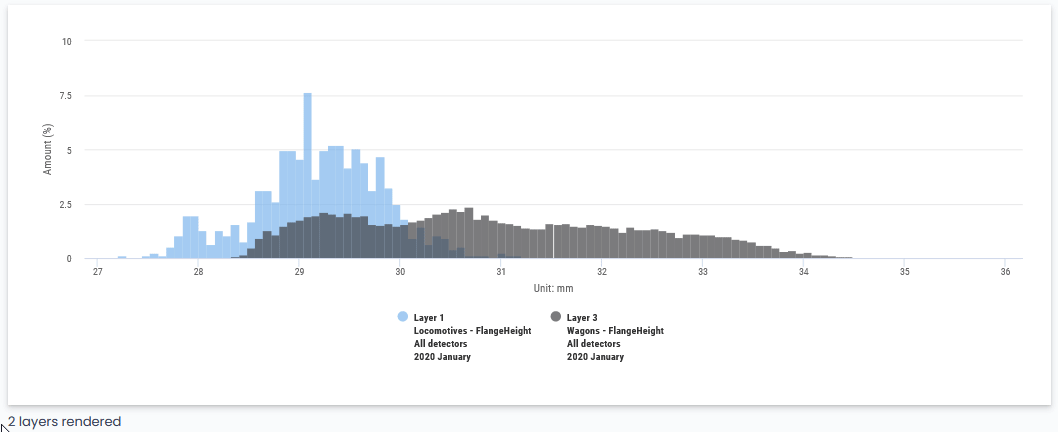Screen dimensions: 1058x432
Task: Toggle the Layer 1 blue legend marker
Action: pyautogui.click(x=403, y=317)
